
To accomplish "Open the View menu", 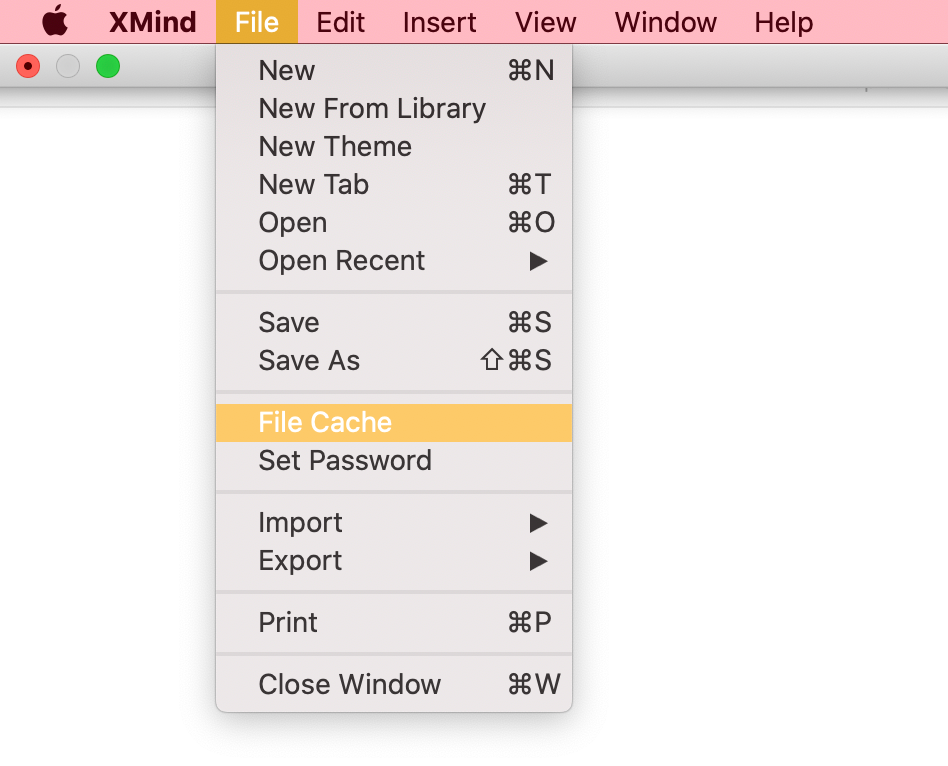I will click(545, 22).
